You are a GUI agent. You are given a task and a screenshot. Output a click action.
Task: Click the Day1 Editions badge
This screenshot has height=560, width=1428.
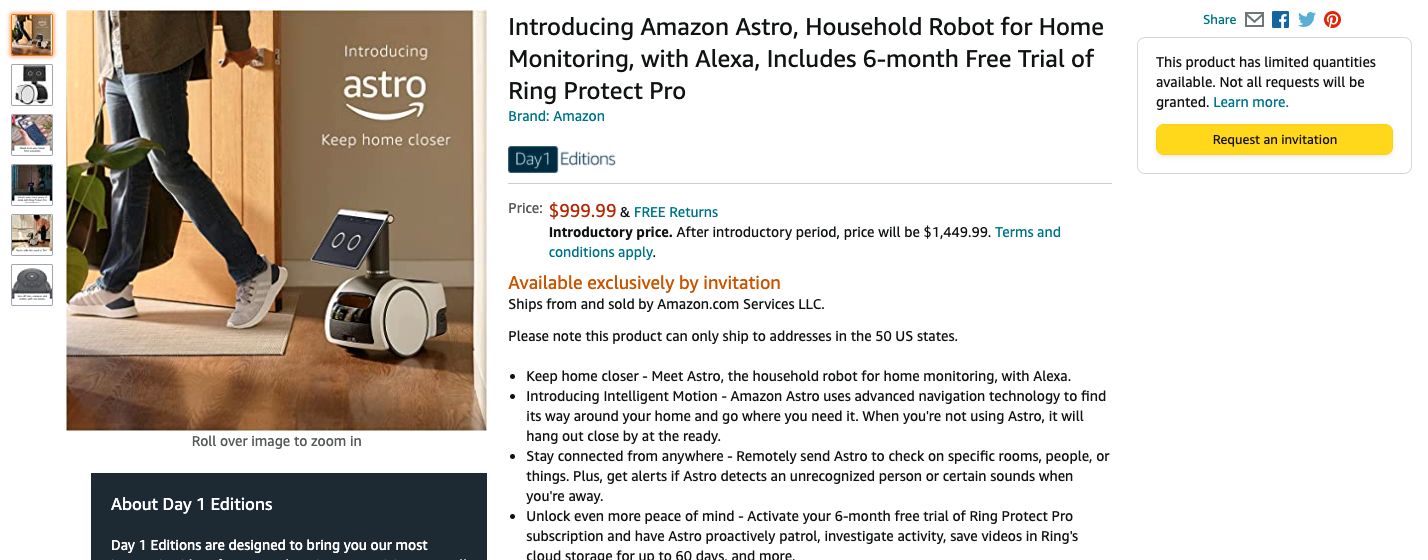[x=562, y=159]
